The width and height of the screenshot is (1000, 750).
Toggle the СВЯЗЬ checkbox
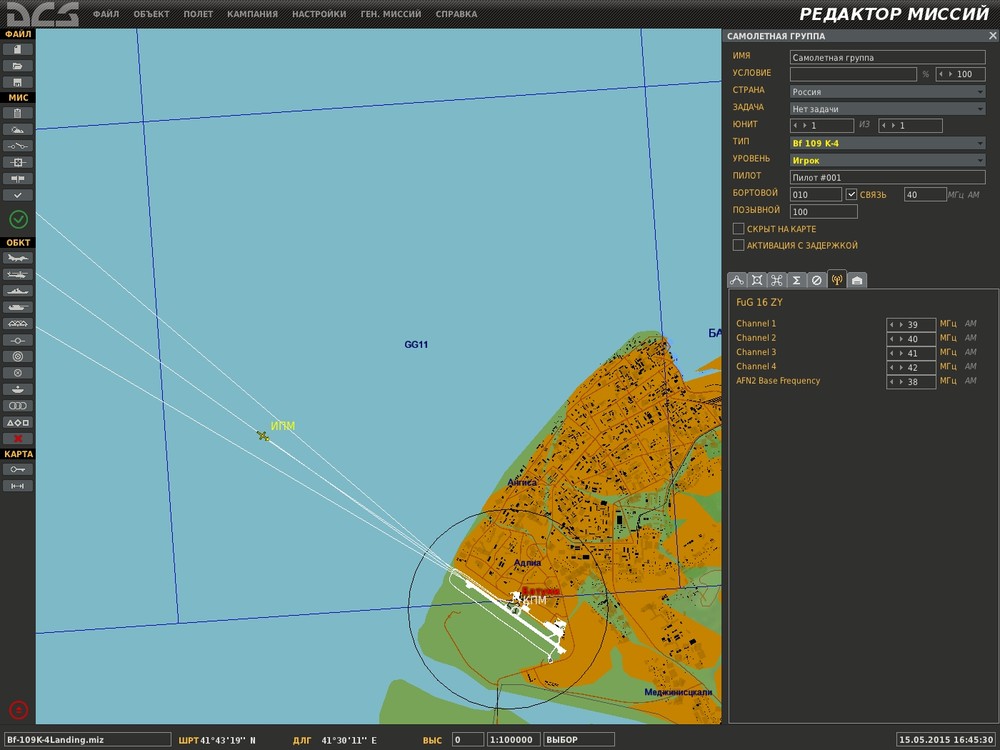[851, 195]
